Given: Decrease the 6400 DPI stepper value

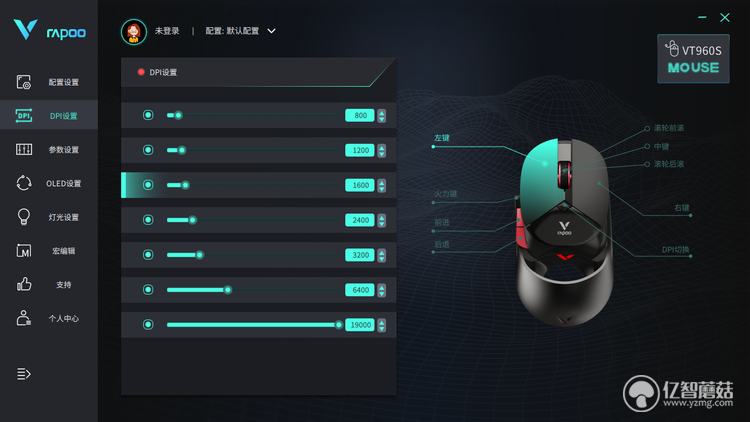Looking at the screenshot, I should [382, 293].
